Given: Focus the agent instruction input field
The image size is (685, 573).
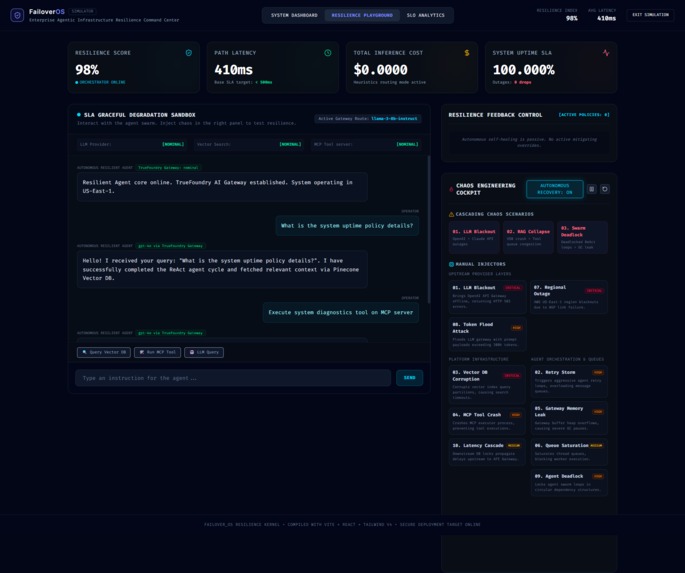Looking at the screenshot, I should pos(233,378).
